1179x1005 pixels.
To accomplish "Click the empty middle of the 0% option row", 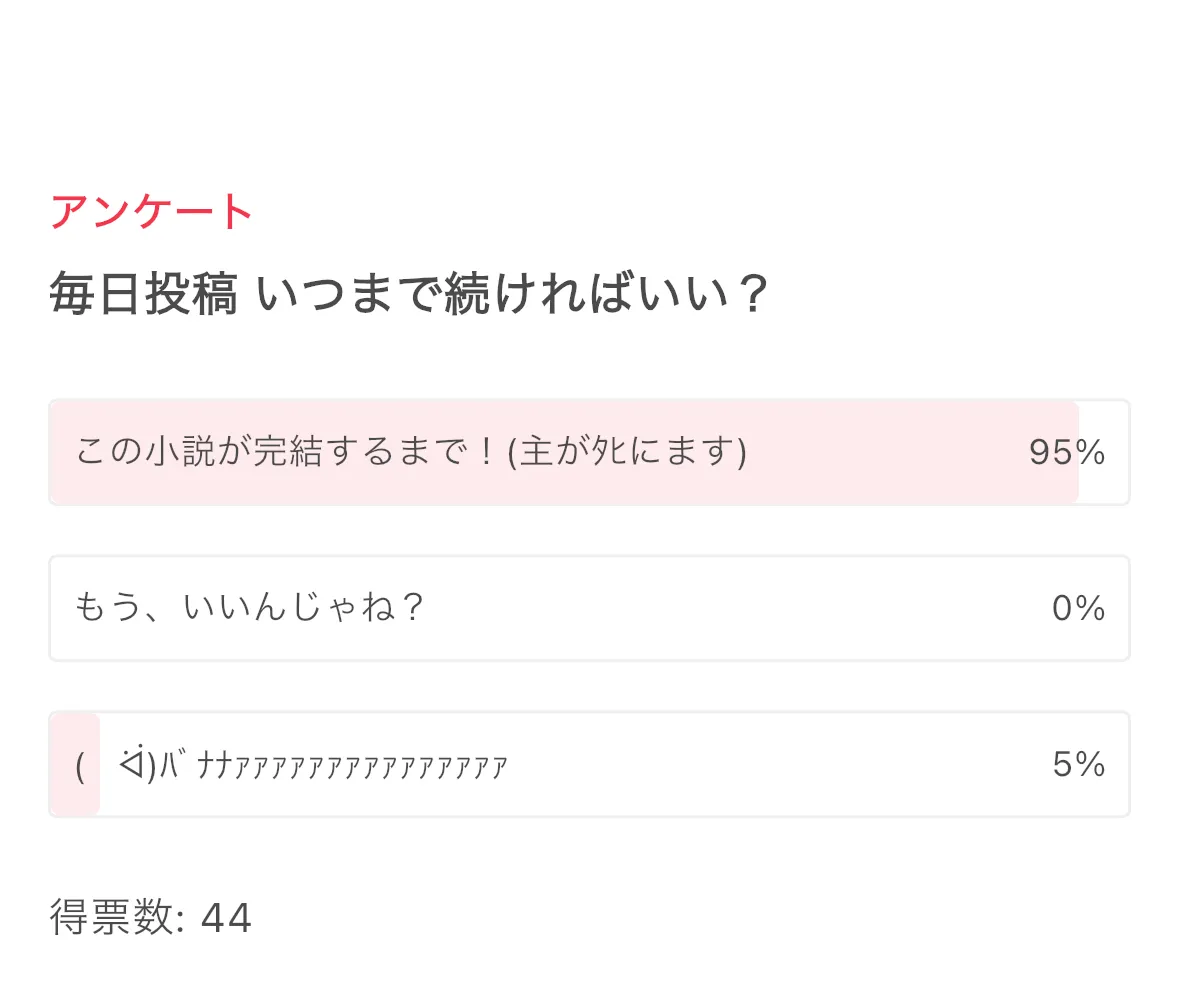I will [x=737, y=608].
